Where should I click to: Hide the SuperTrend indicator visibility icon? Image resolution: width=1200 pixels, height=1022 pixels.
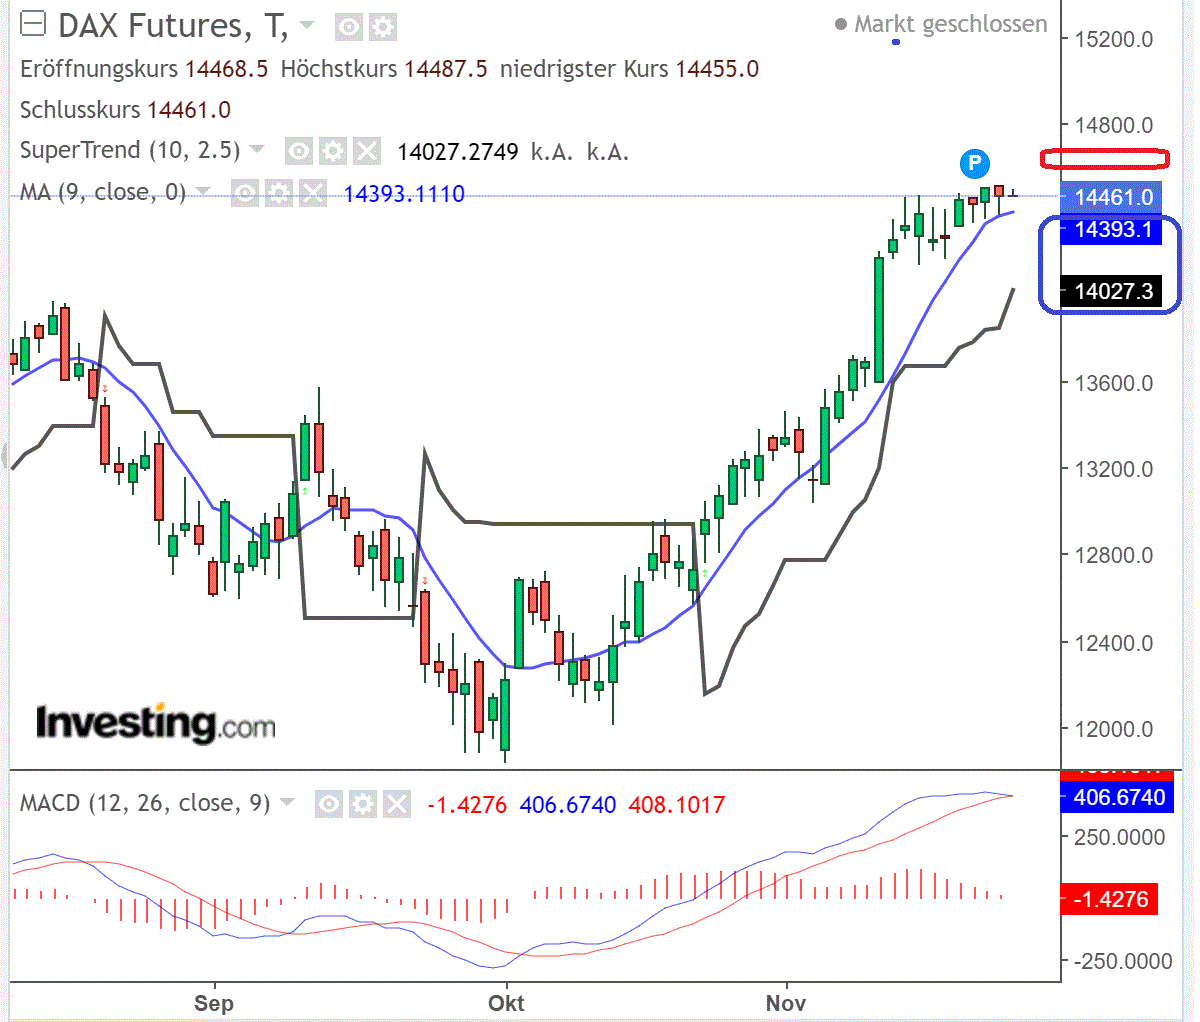(x=298, y=150)
